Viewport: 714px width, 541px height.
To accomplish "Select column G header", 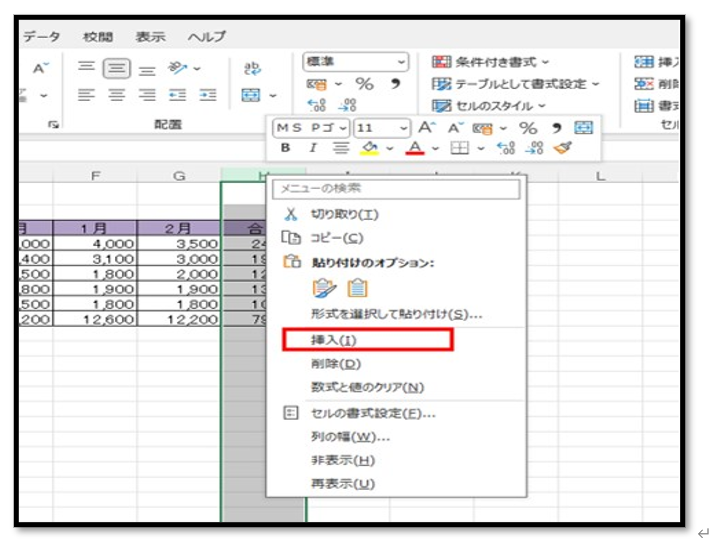I will click(x=179, y=175).
